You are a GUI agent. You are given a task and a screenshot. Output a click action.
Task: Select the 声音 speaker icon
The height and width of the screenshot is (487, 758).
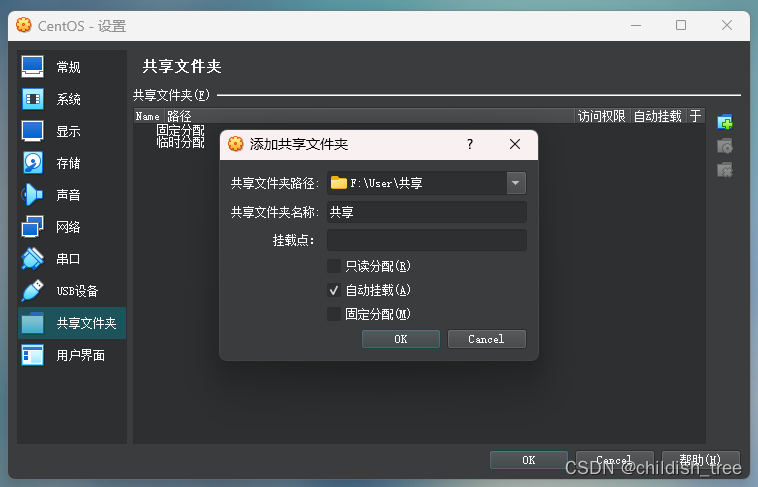[x=32, y=195]
